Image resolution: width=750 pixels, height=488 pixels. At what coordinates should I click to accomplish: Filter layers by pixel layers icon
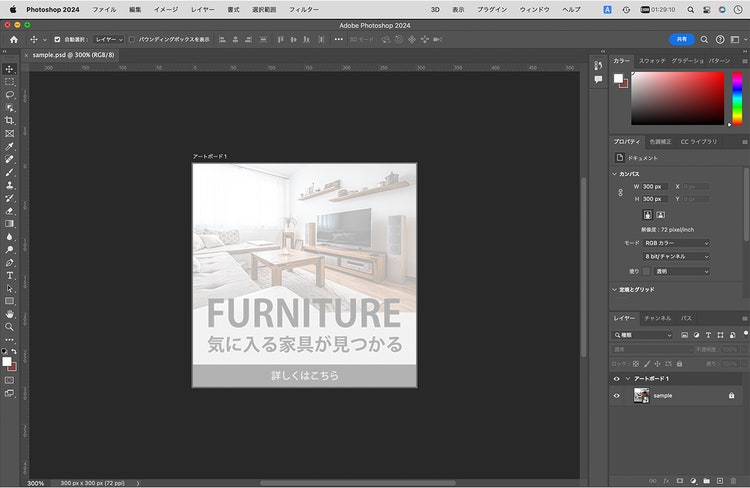click(684, 335)
